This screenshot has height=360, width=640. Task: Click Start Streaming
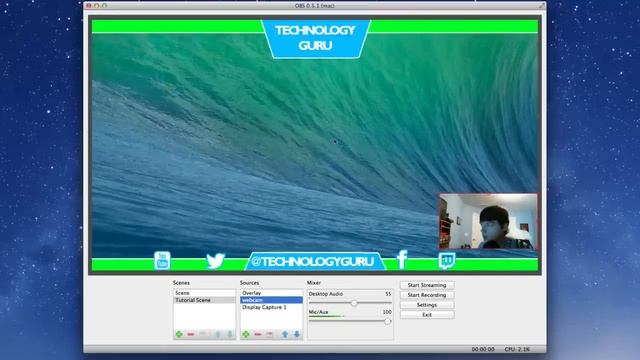pos(427,285)
